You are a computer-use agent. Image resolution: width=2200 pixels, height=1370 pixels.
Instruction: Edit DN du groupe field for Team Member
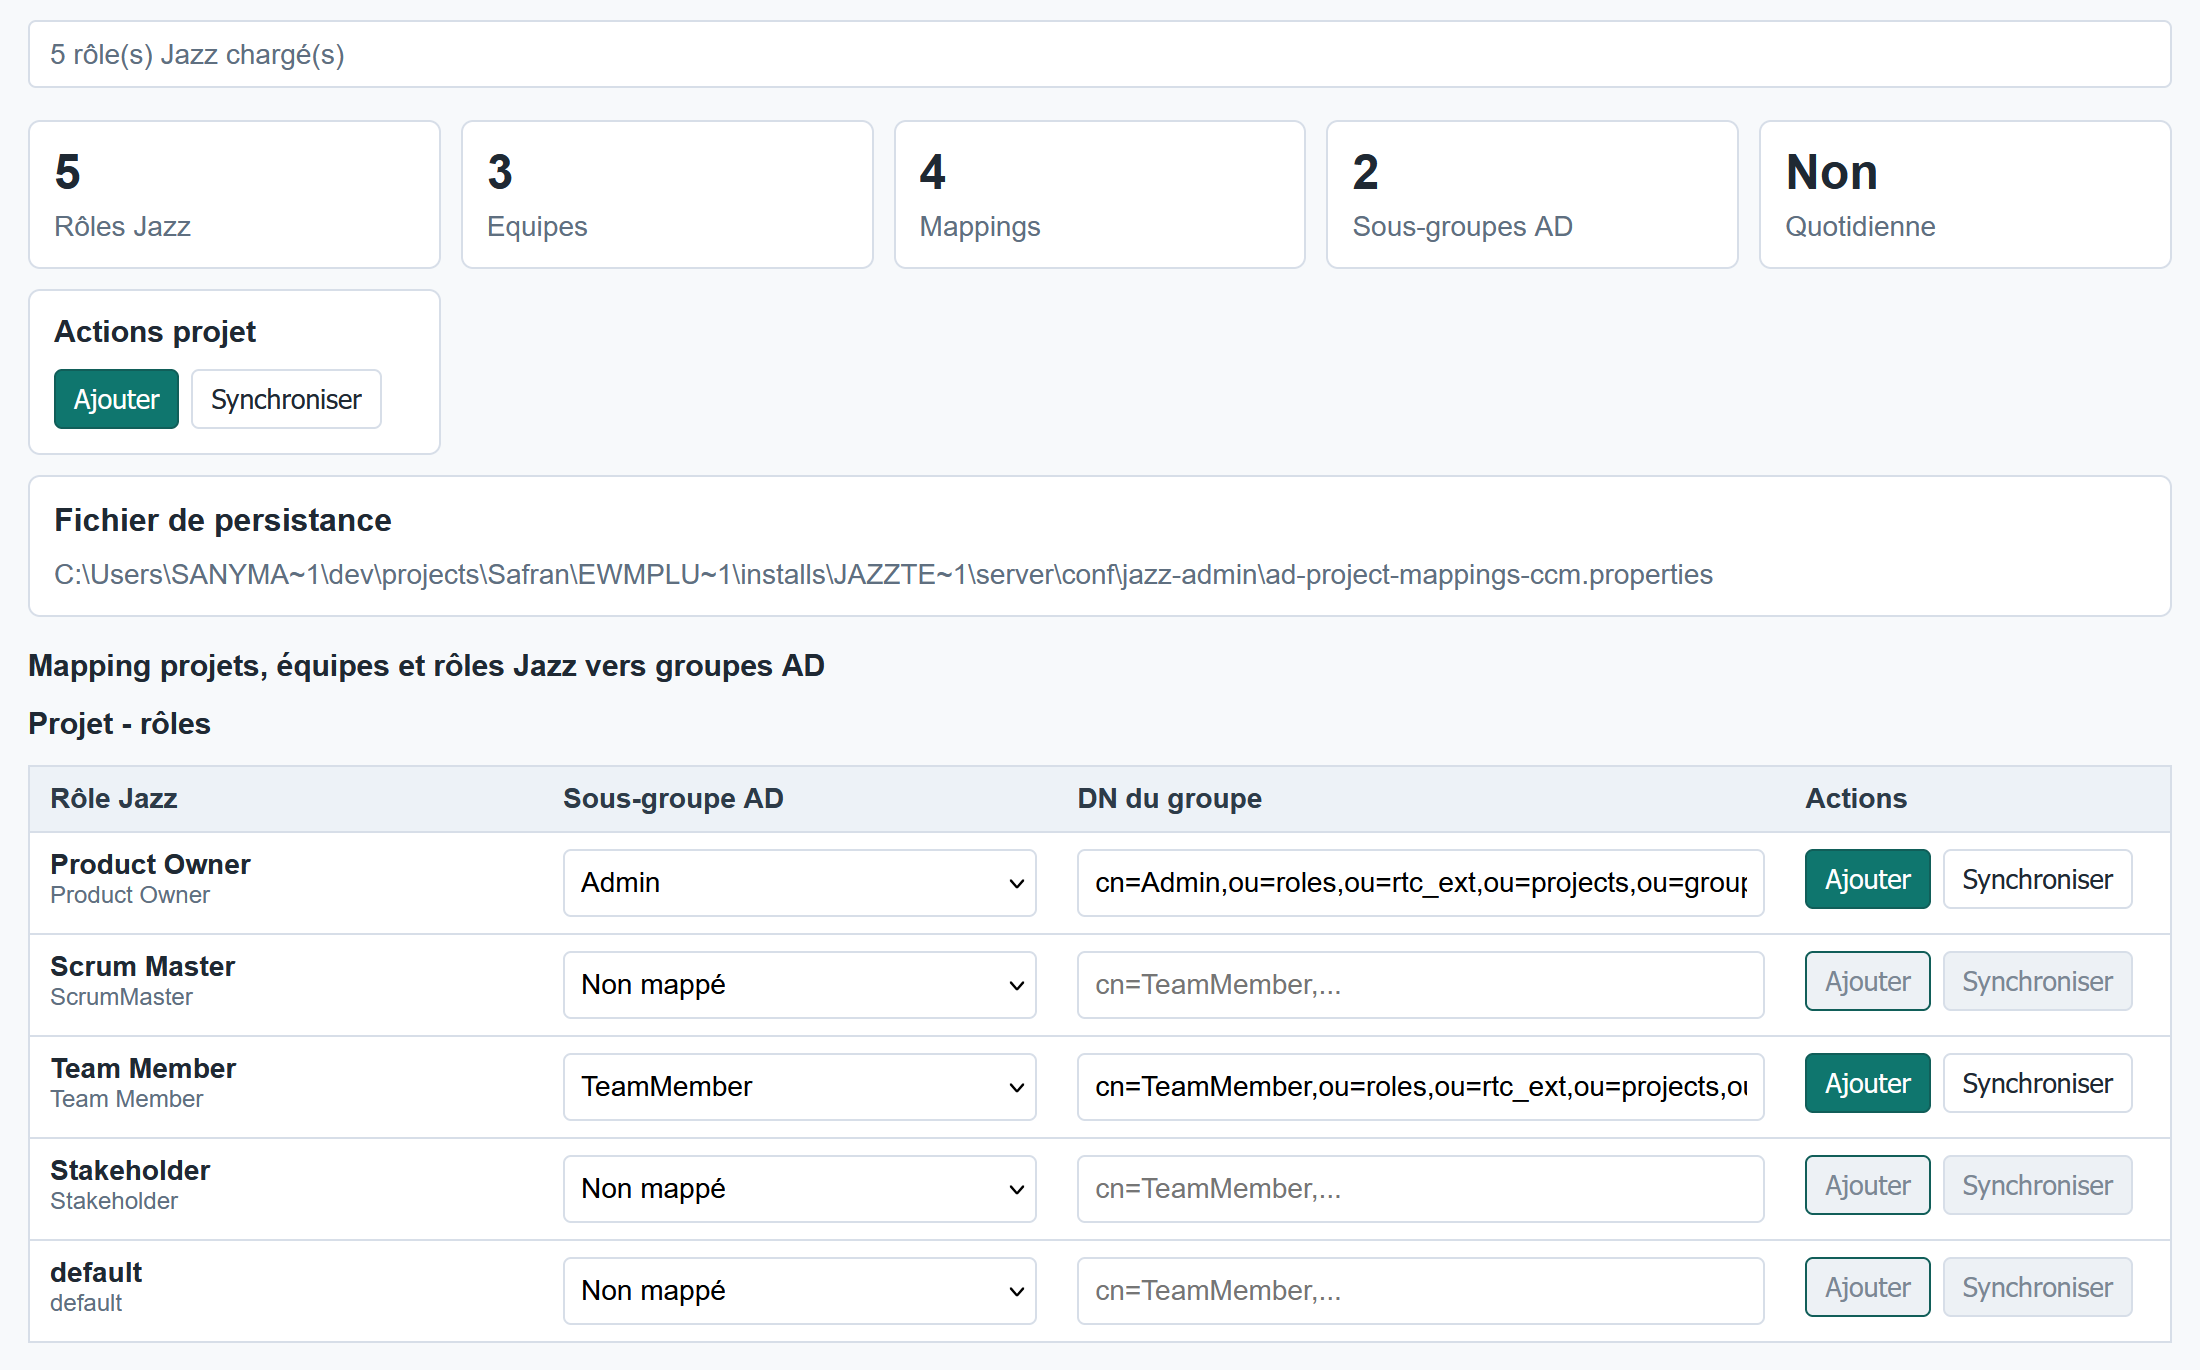(1421, 1087)
